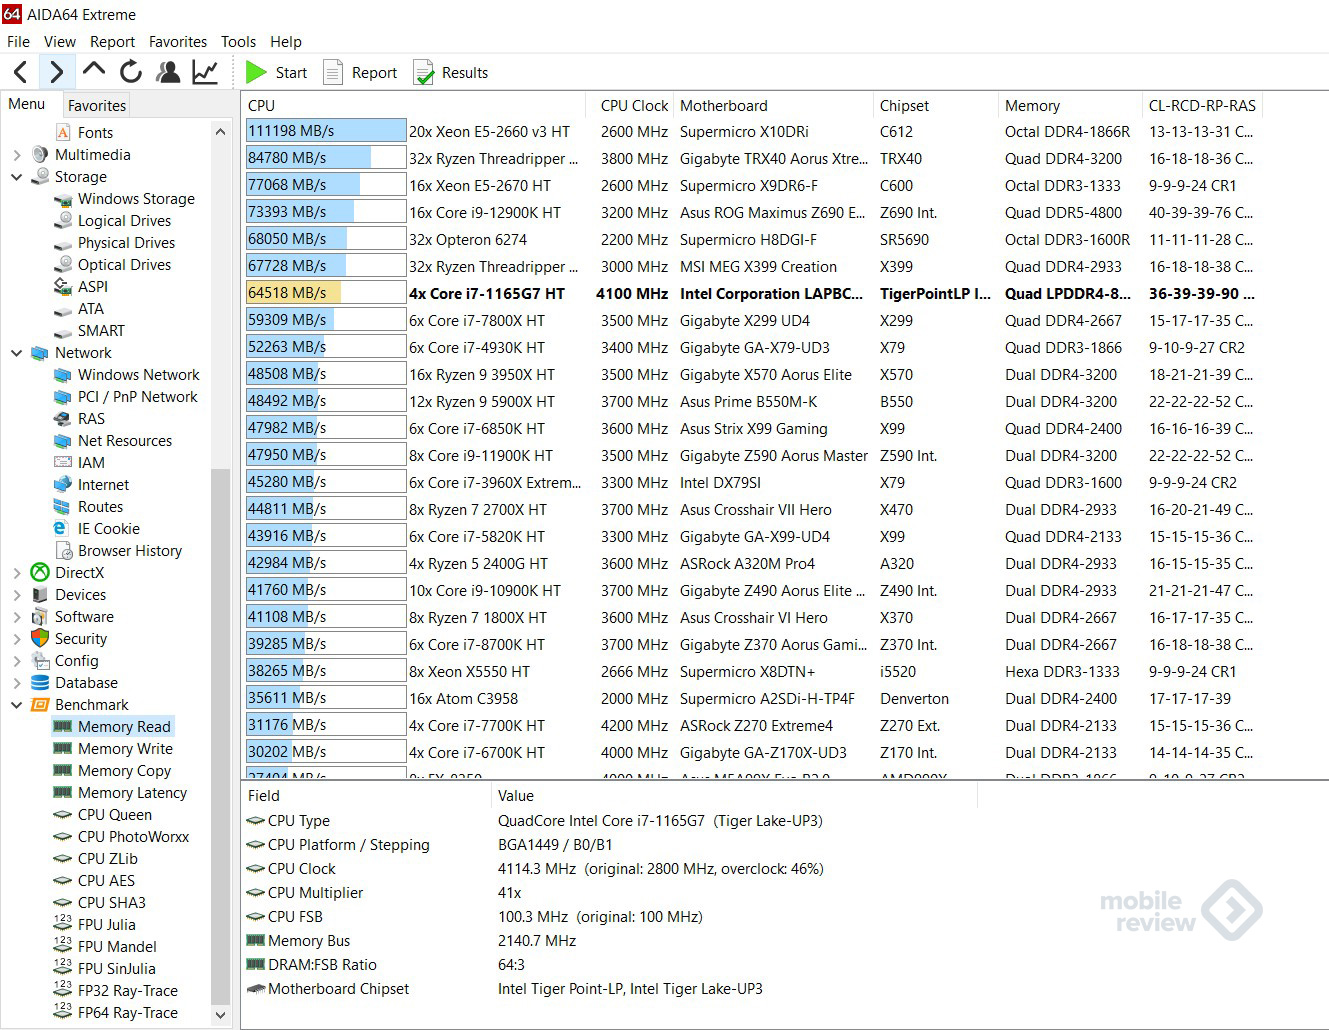This screenshot has width=1329, height=1030.
Task: Select the Browser History icon
Action: [63, 551]
